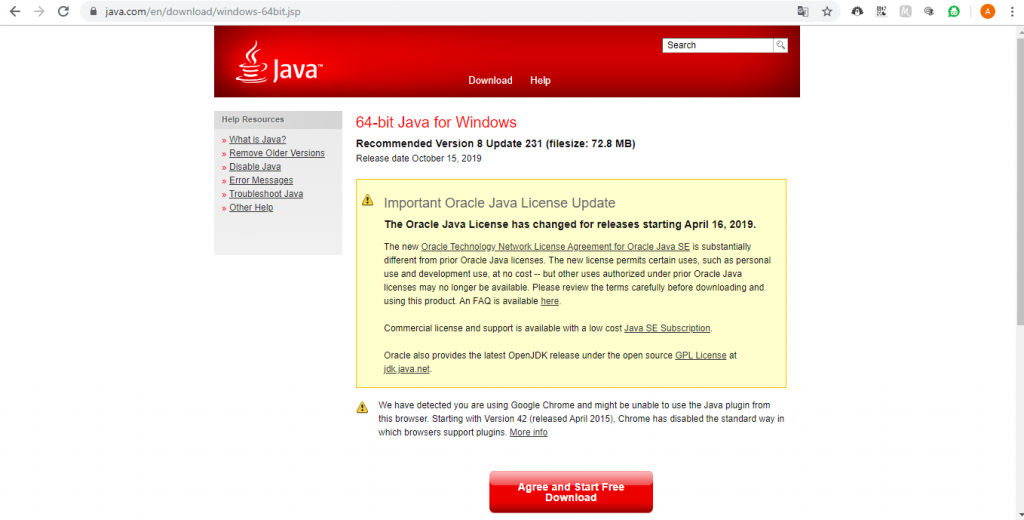Viewport: 1024px width, 520px height.
Task: Click the More info link
Action: 528,432
